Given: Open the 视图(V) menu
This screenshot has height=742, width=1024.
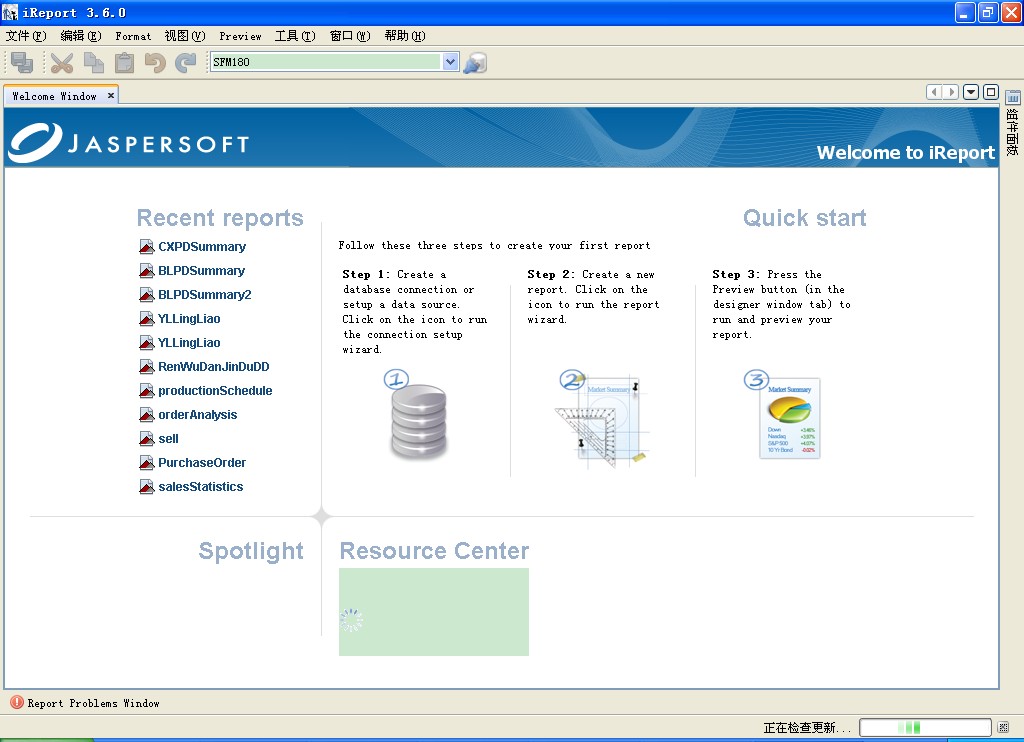Looking at the screenshot, I should 185,36.
